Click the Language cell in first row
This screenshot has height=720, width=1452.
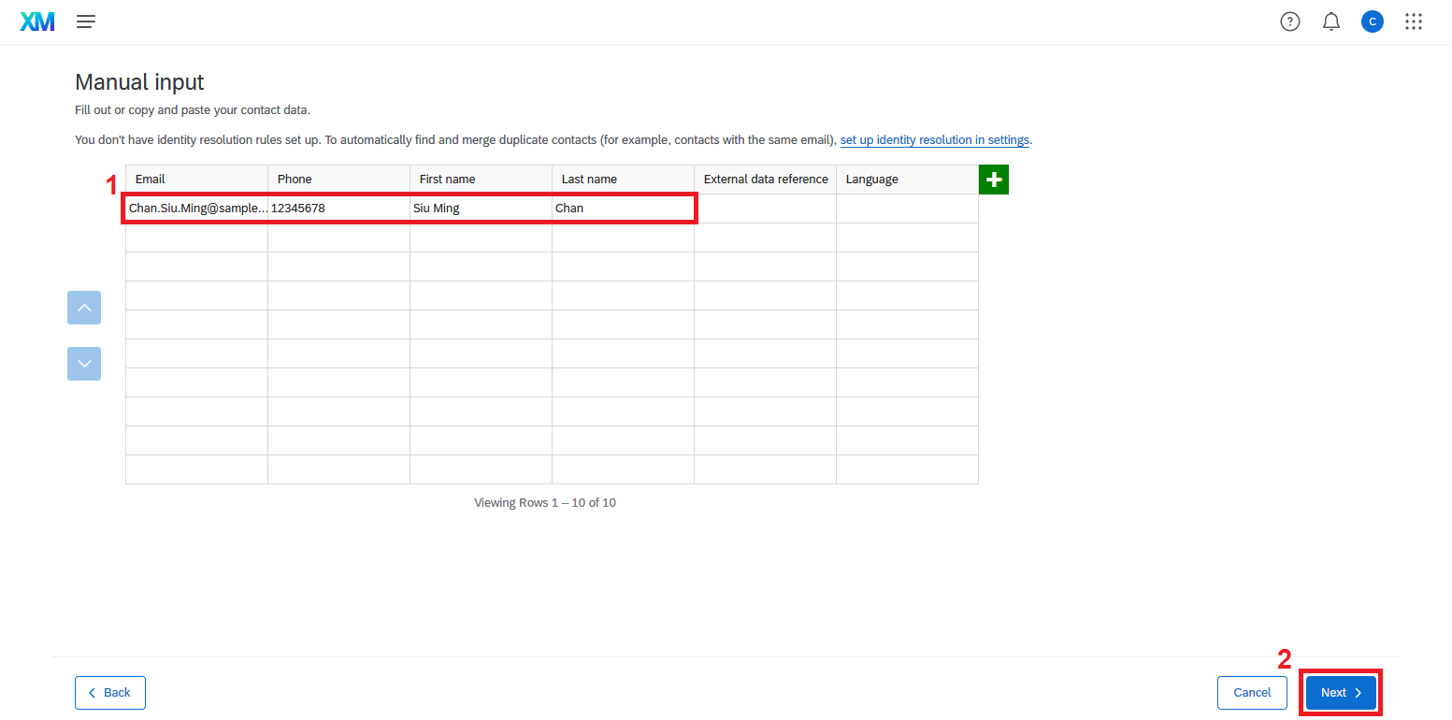coord(907,208)
